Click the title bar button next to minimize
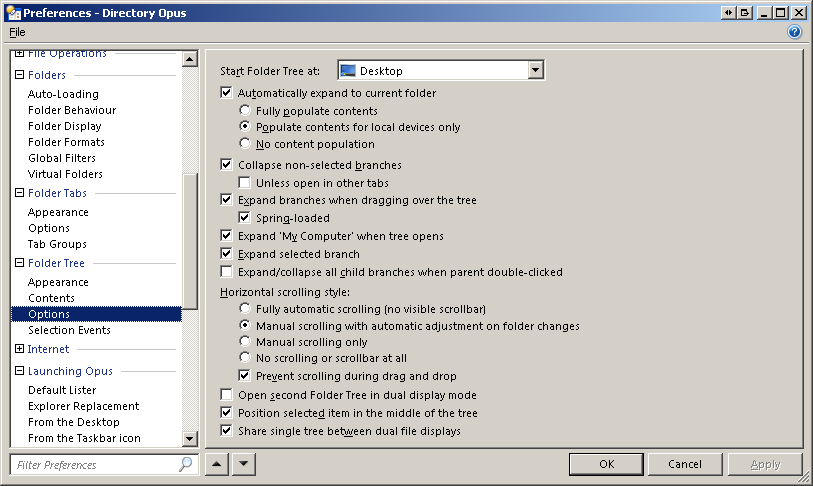Screen dimensions: 813x486 tap(745, 12)
